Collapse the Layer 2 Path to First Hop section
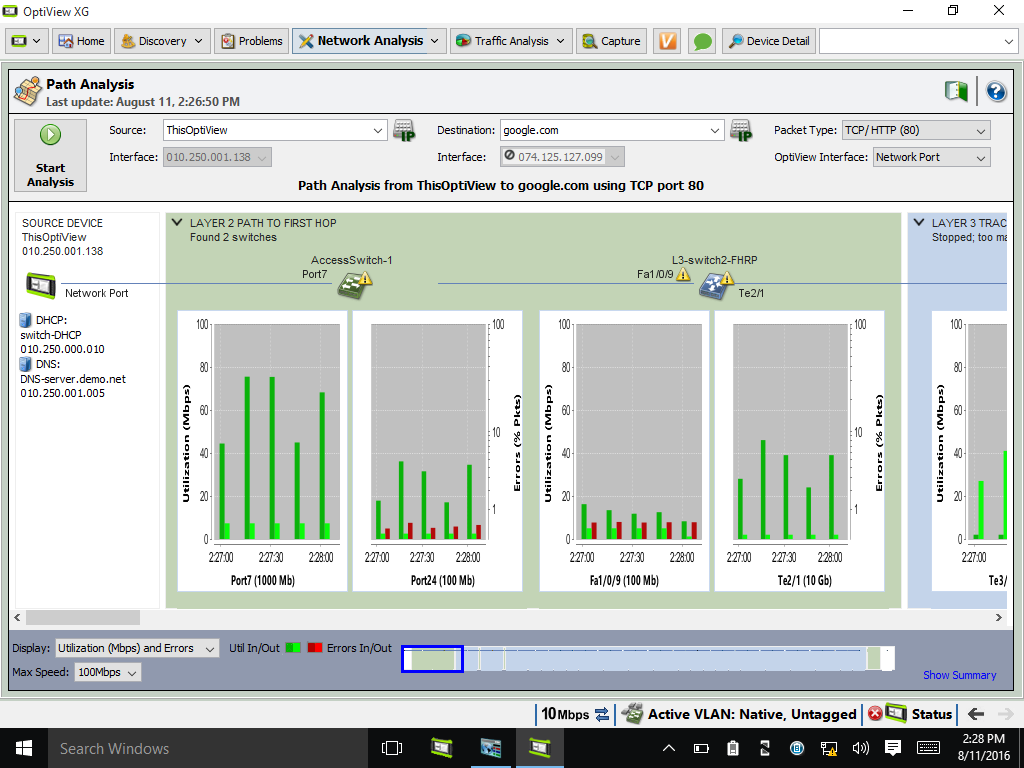The image size is (1024, 768). click(177, 223)
